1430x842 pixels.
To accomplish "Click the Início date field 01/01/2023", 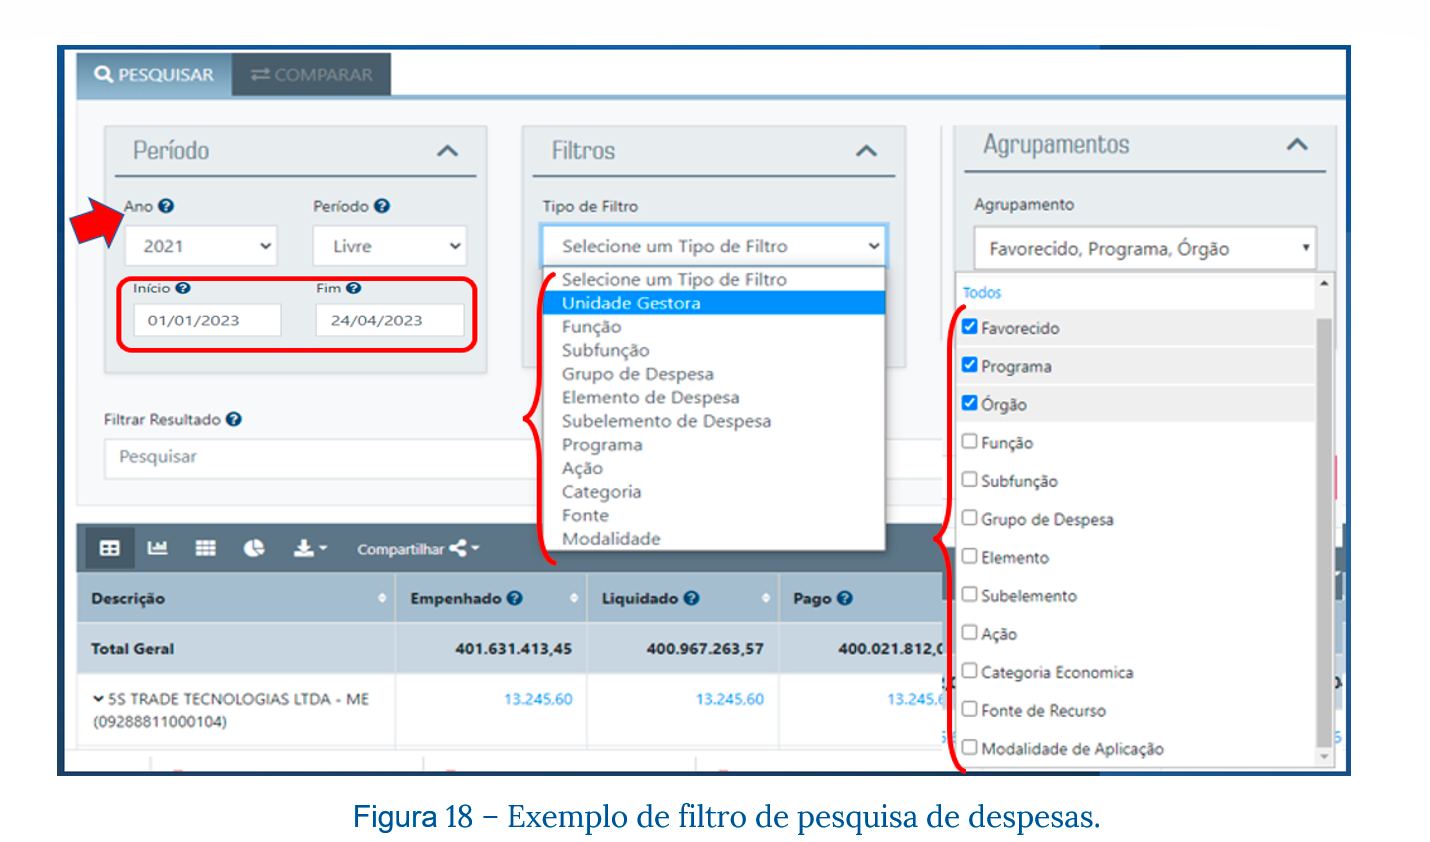I will [x=207, y=320].
